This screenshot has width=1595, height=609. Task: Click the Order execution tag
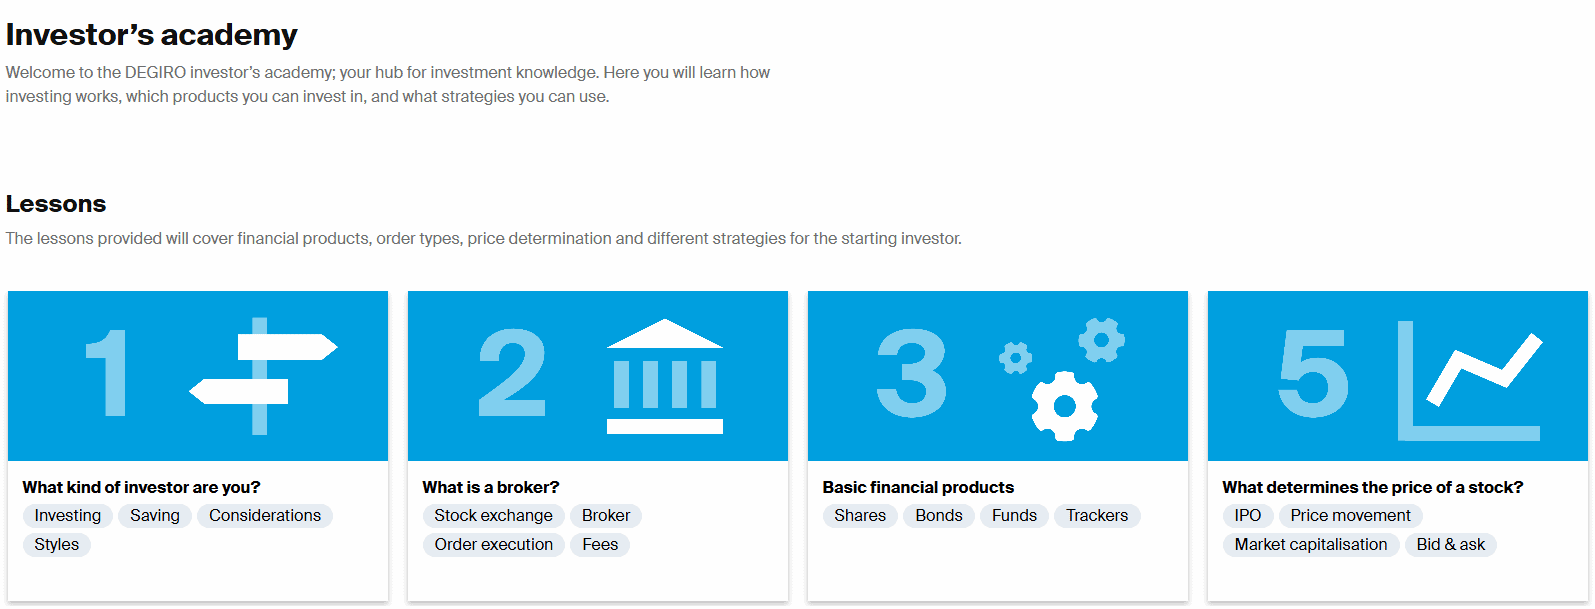click(493, 545)
